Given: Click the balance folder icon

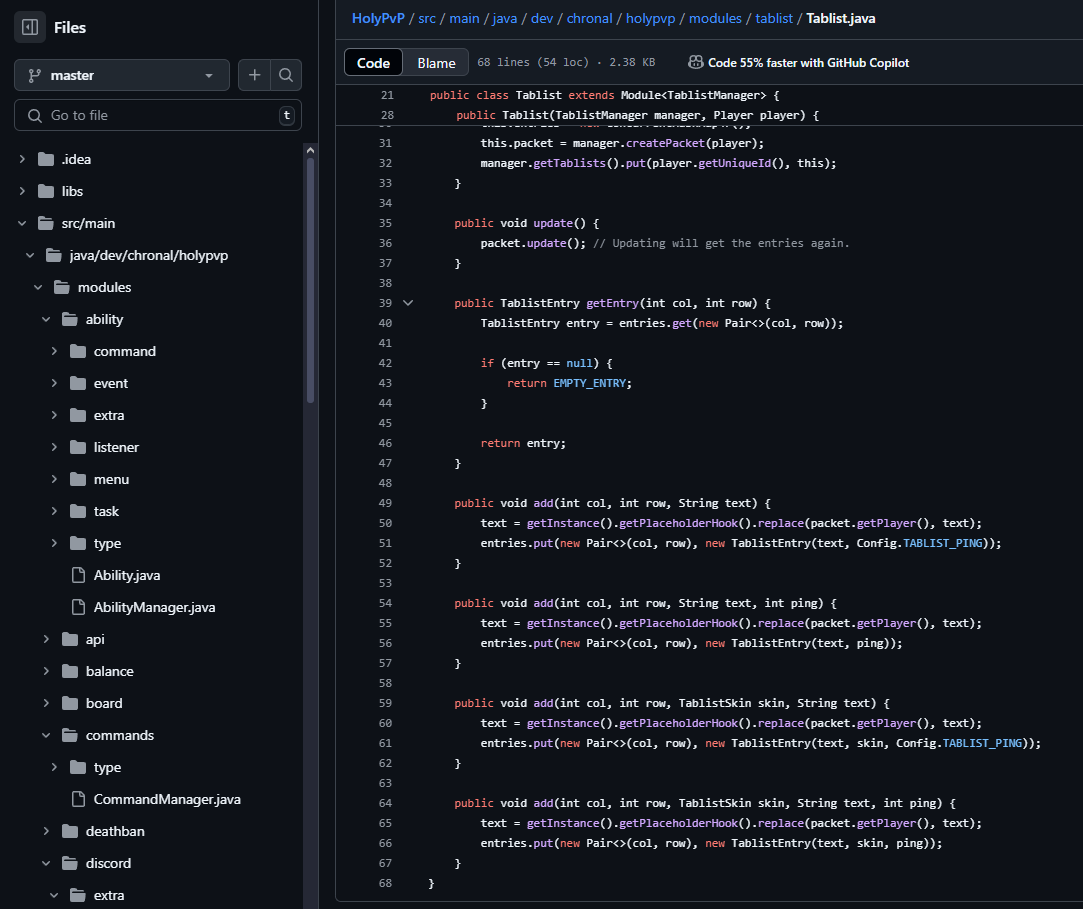Looking at the screenshot, I should 70,671.
